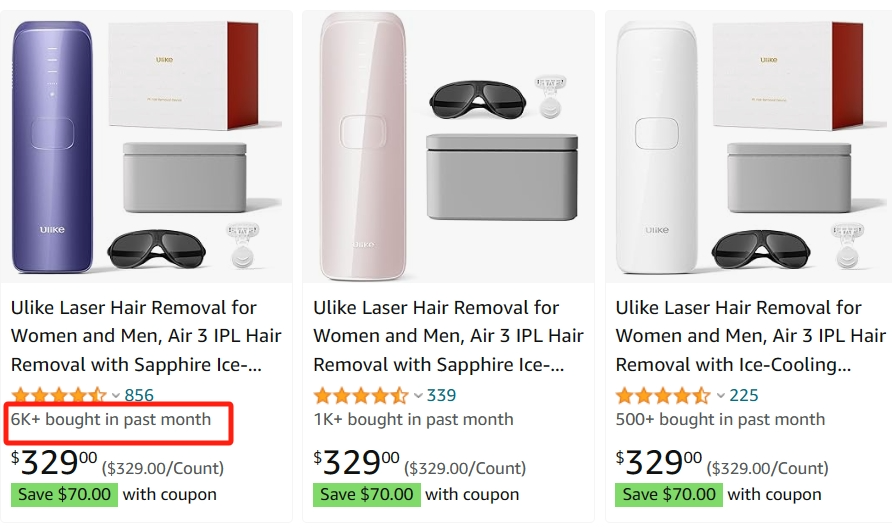Click the Save $70.00 coupon badge on first product
892x531 pixels.
65,494
